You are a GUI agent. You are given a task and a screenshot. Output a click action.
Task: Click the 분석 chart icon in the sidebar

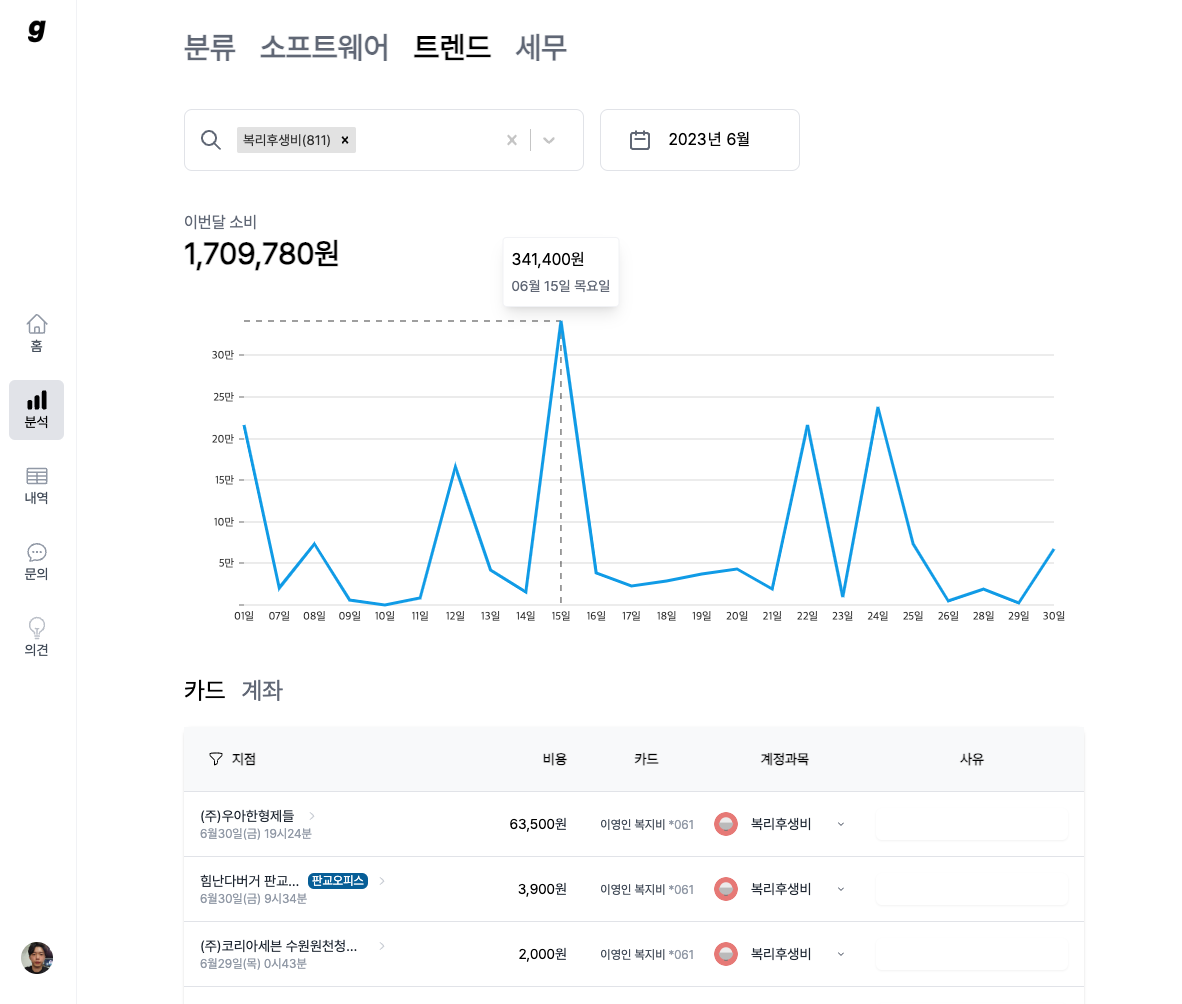[x=36, y=402]
